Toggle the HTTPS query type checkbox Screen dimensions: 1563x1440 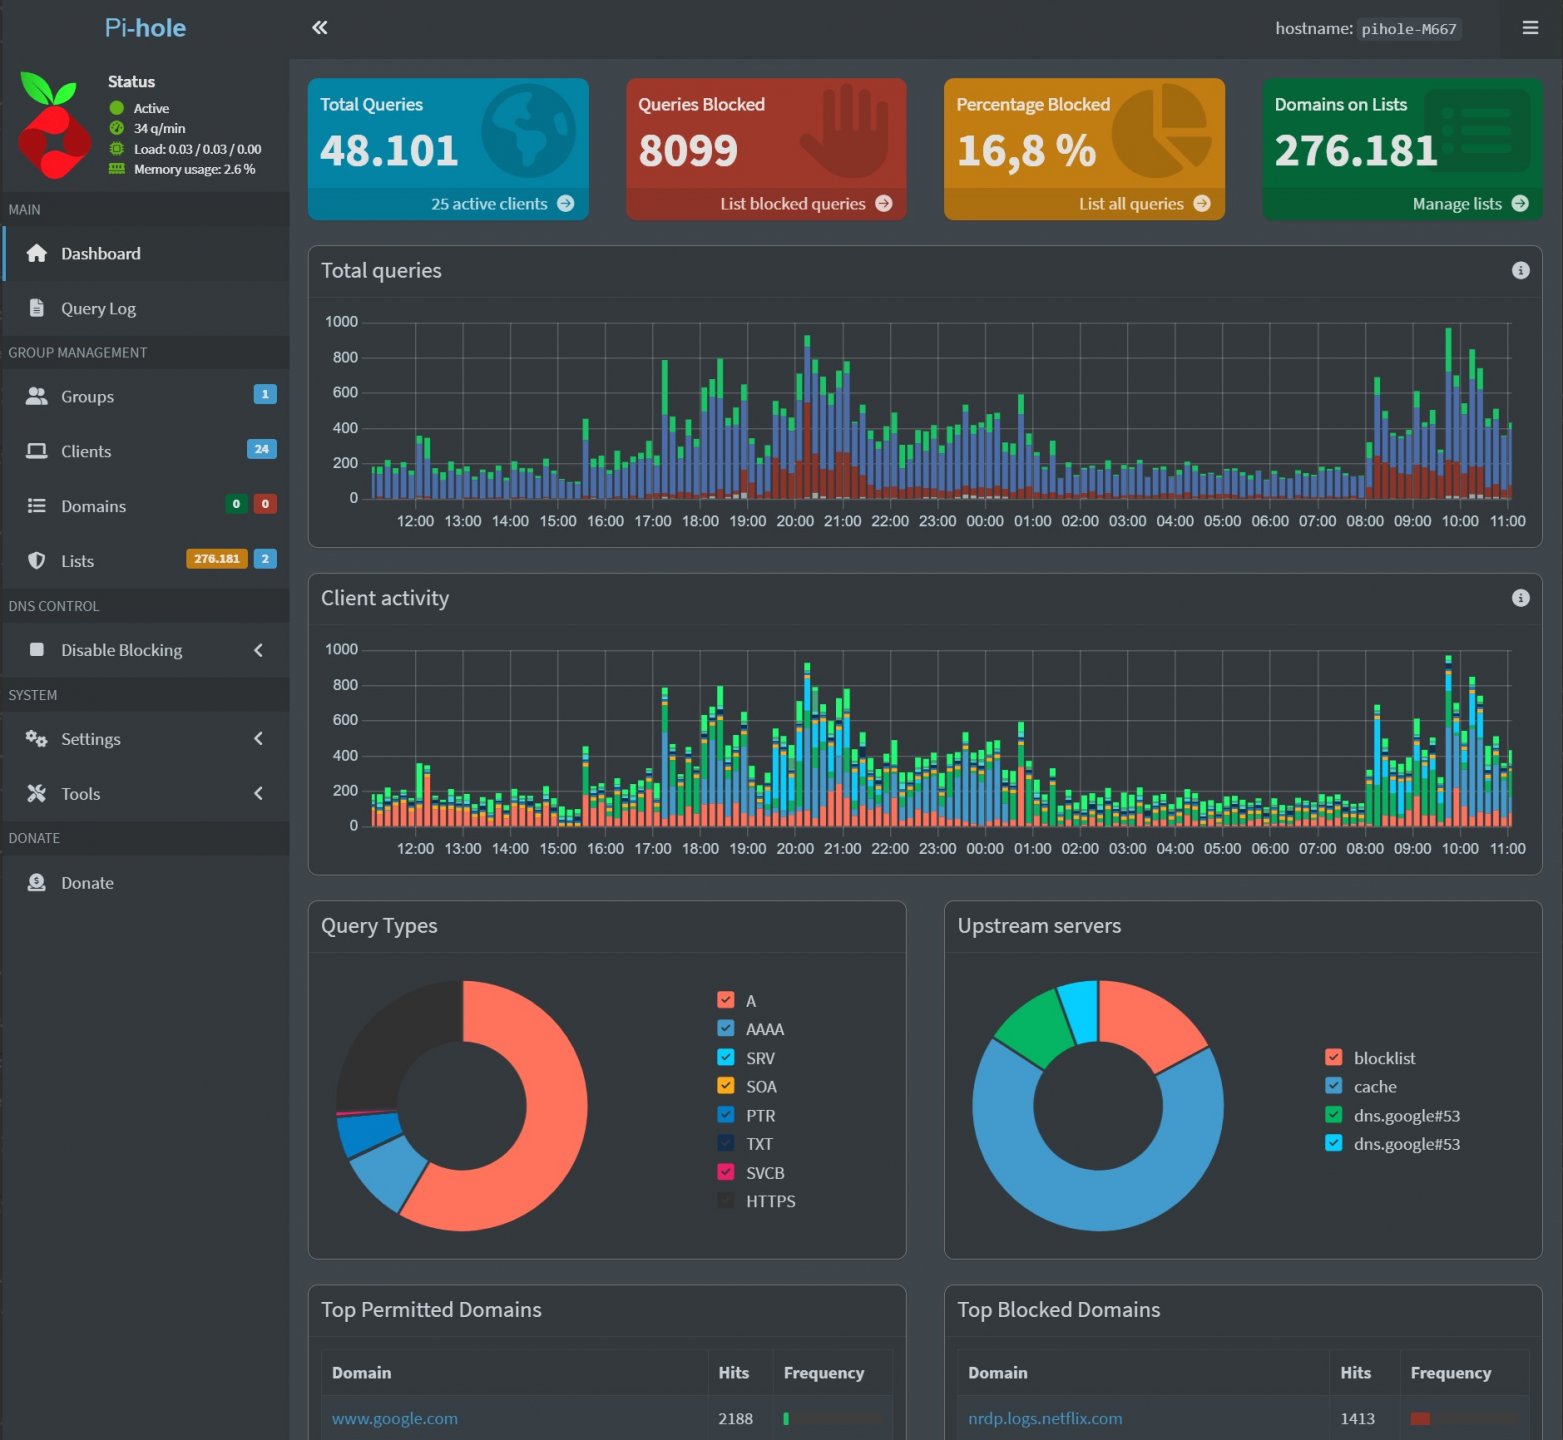tap(726, 1201)
